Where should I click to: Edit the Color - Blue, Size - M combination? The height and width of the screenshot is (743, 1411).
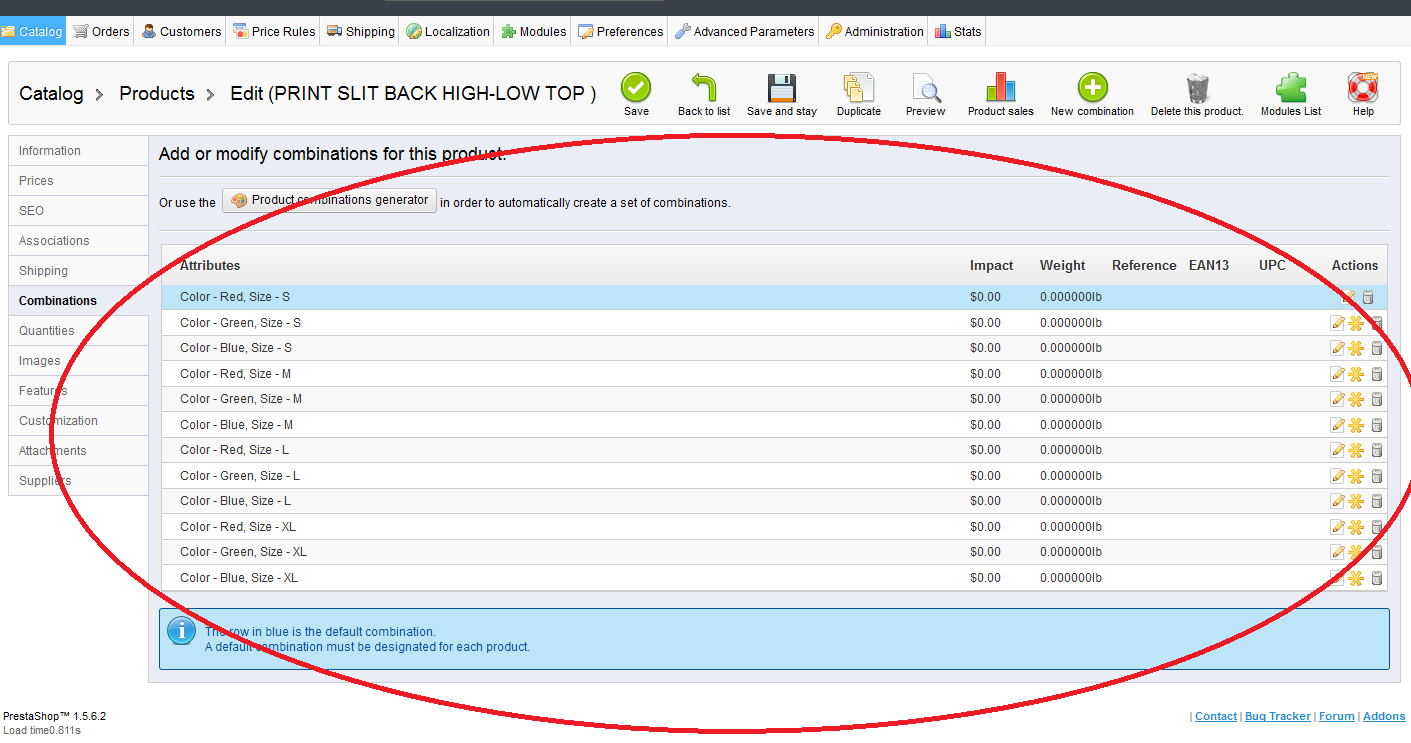point(1337,425)
